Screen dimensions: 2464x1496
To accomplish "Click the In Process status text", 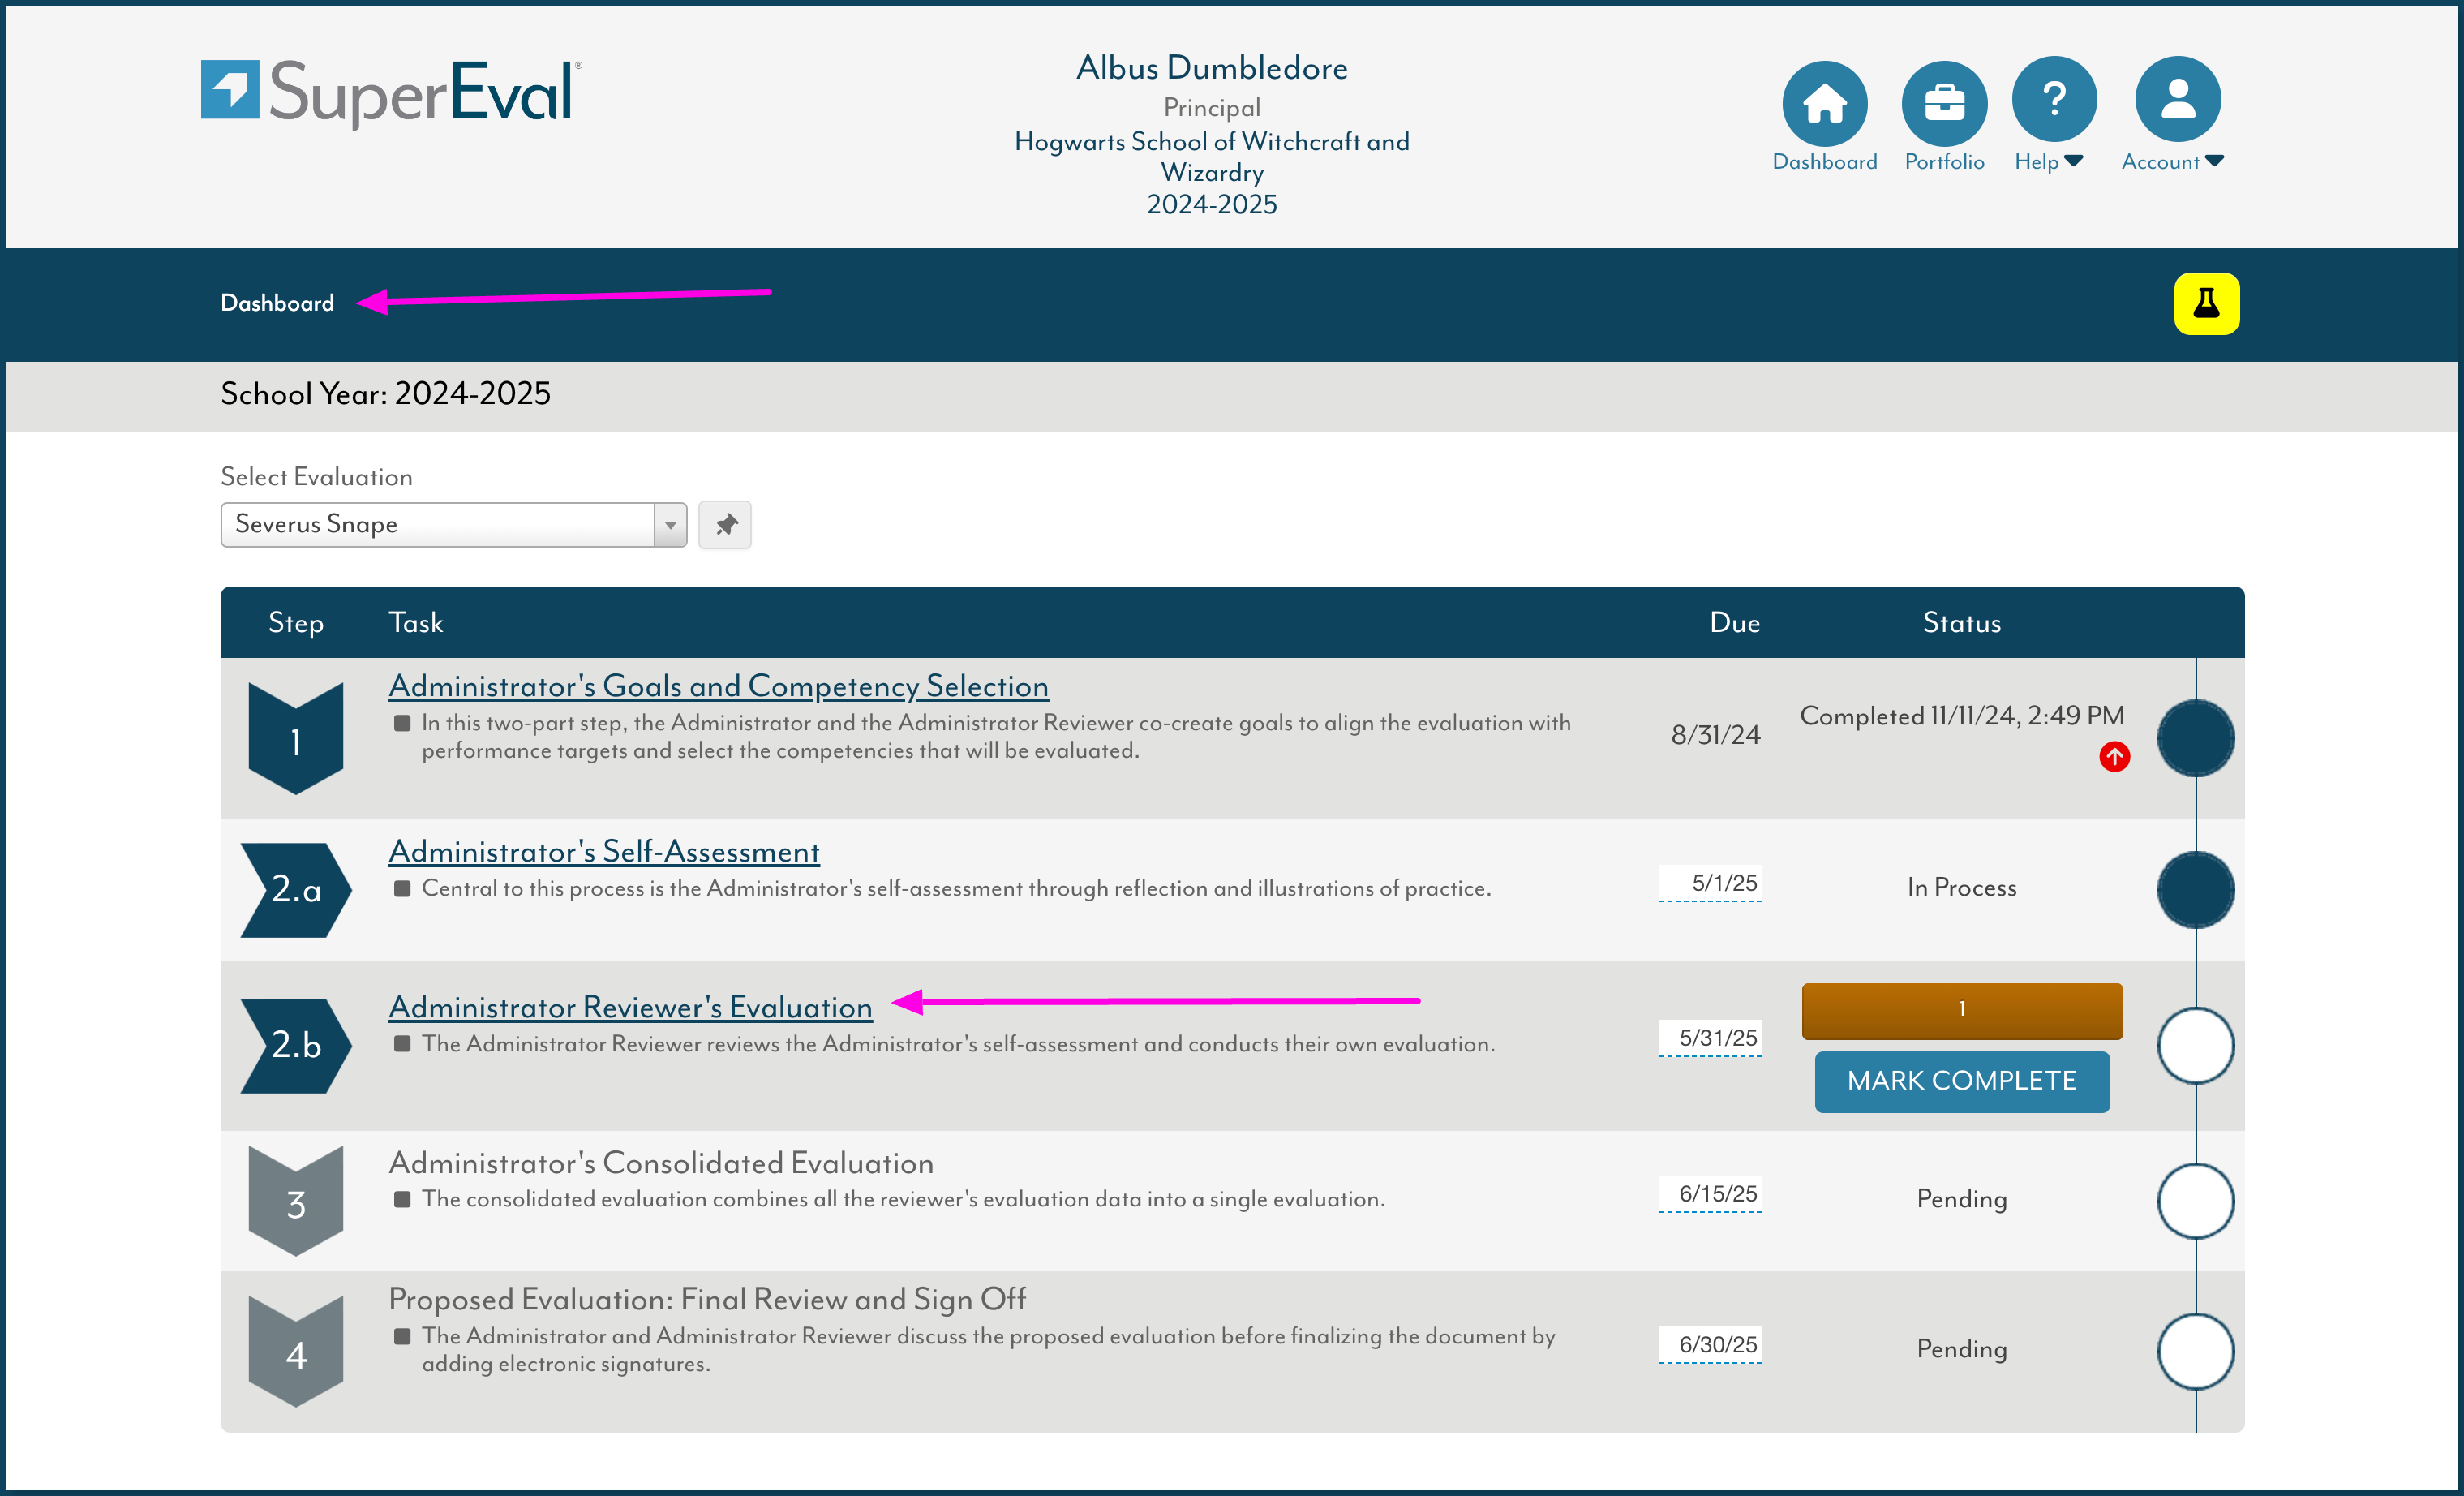I will 1961,888.
